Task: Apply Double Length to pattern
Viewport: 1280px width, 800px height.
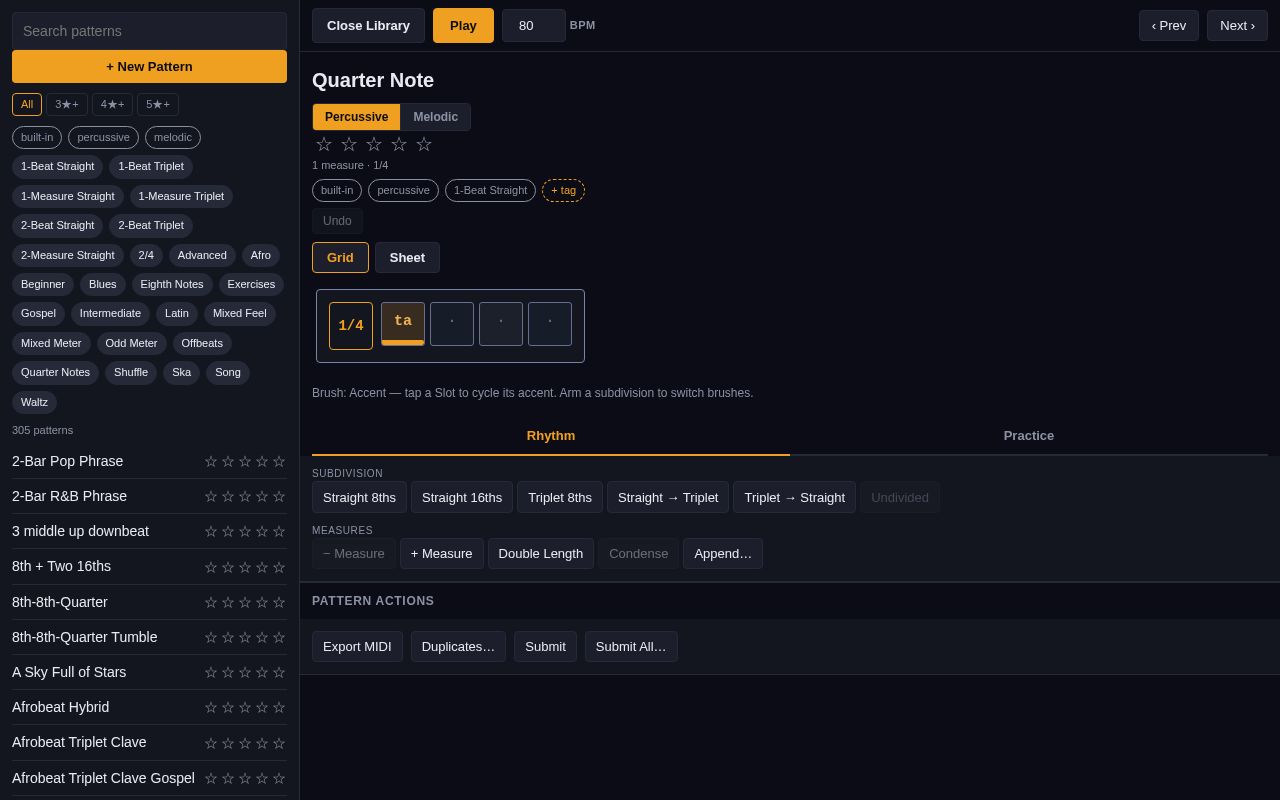Action: 541,553
